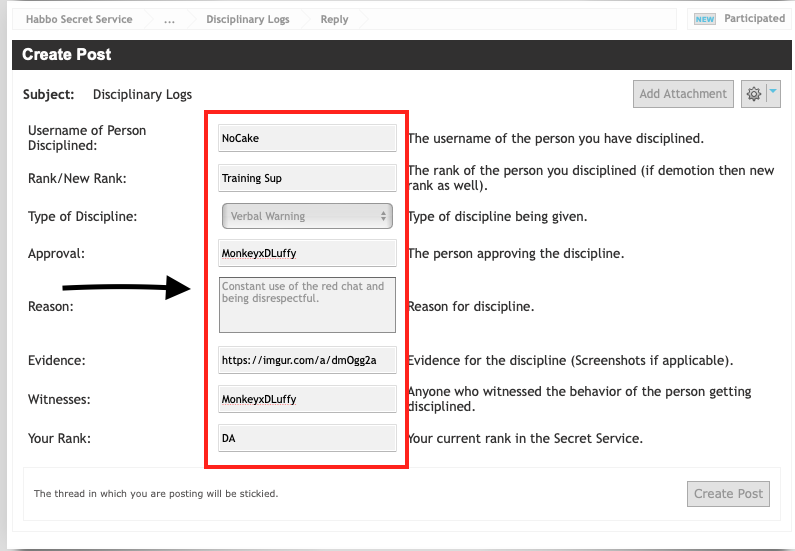Image resolution: width=795 pixels, height=551 pixels.
Task: Select the Witnesses input field
Action: 307,399
